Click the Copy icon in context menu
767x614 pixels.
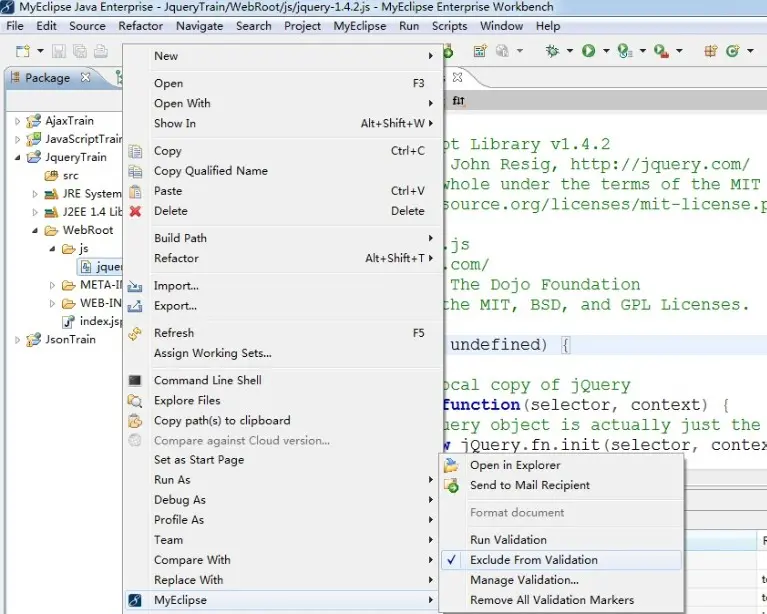click(x=135, y=151)
